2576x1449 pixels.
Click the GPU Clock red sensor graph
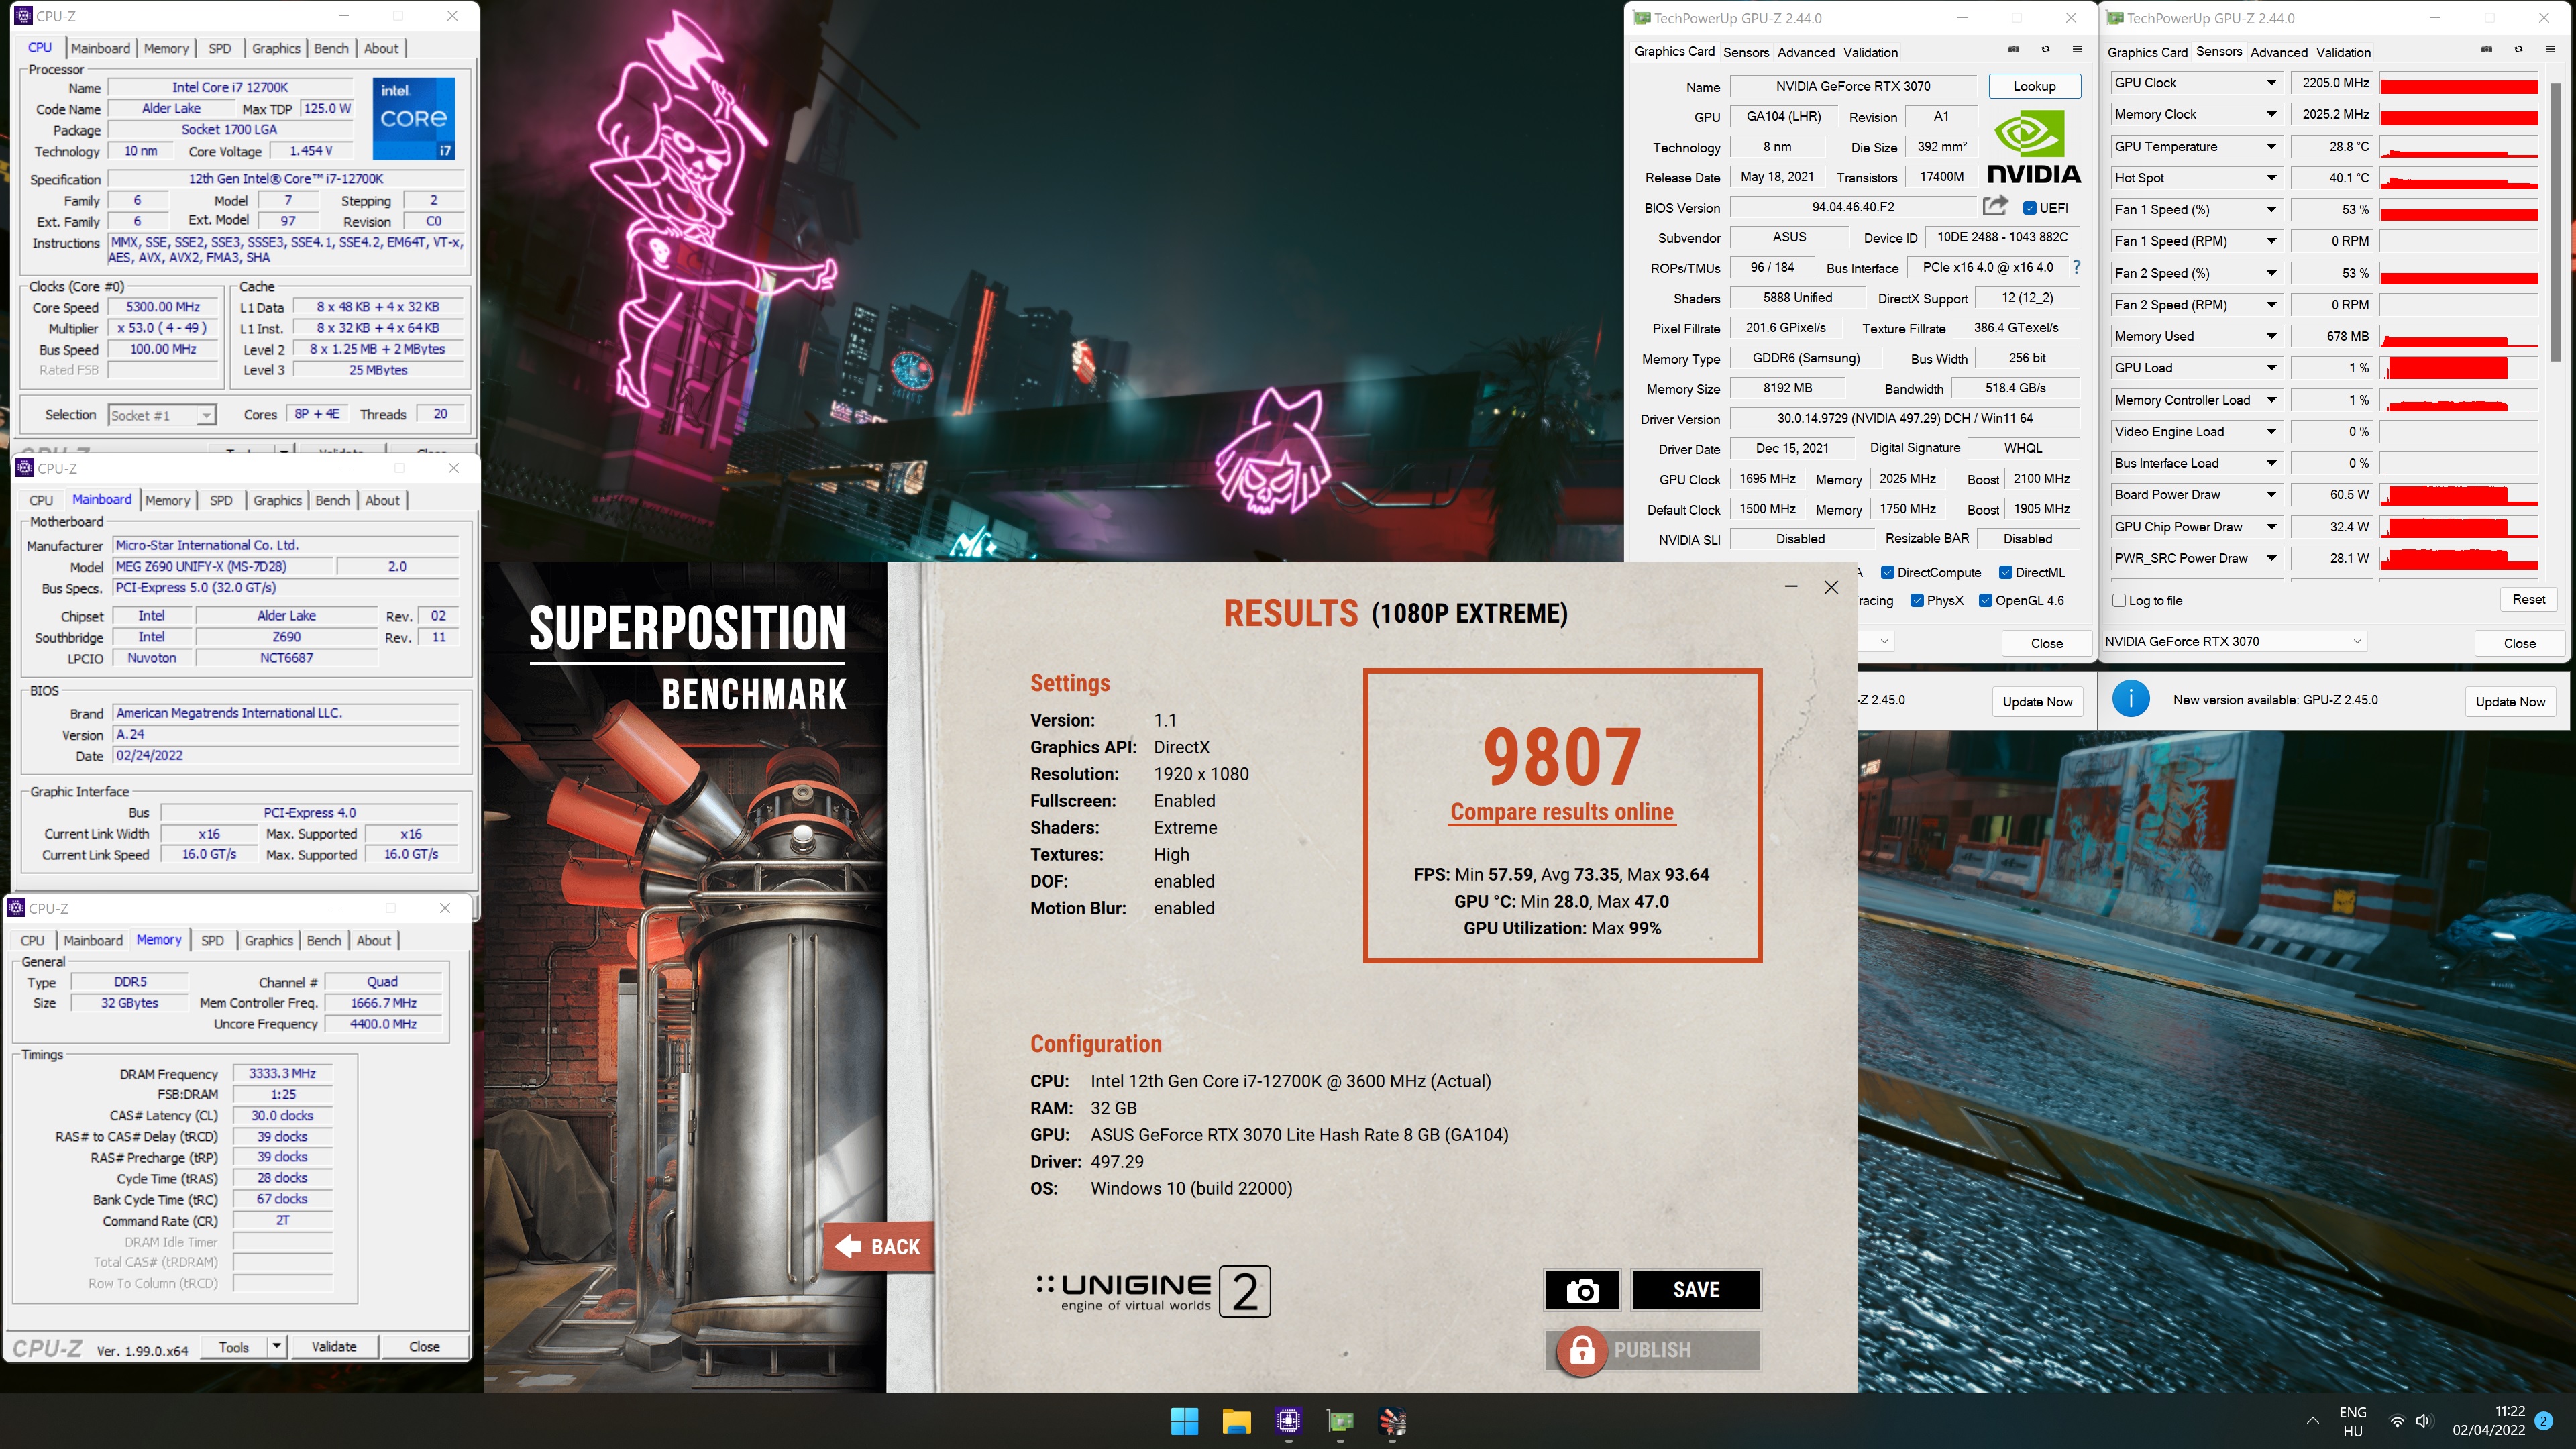click(x=2459, y=83)
